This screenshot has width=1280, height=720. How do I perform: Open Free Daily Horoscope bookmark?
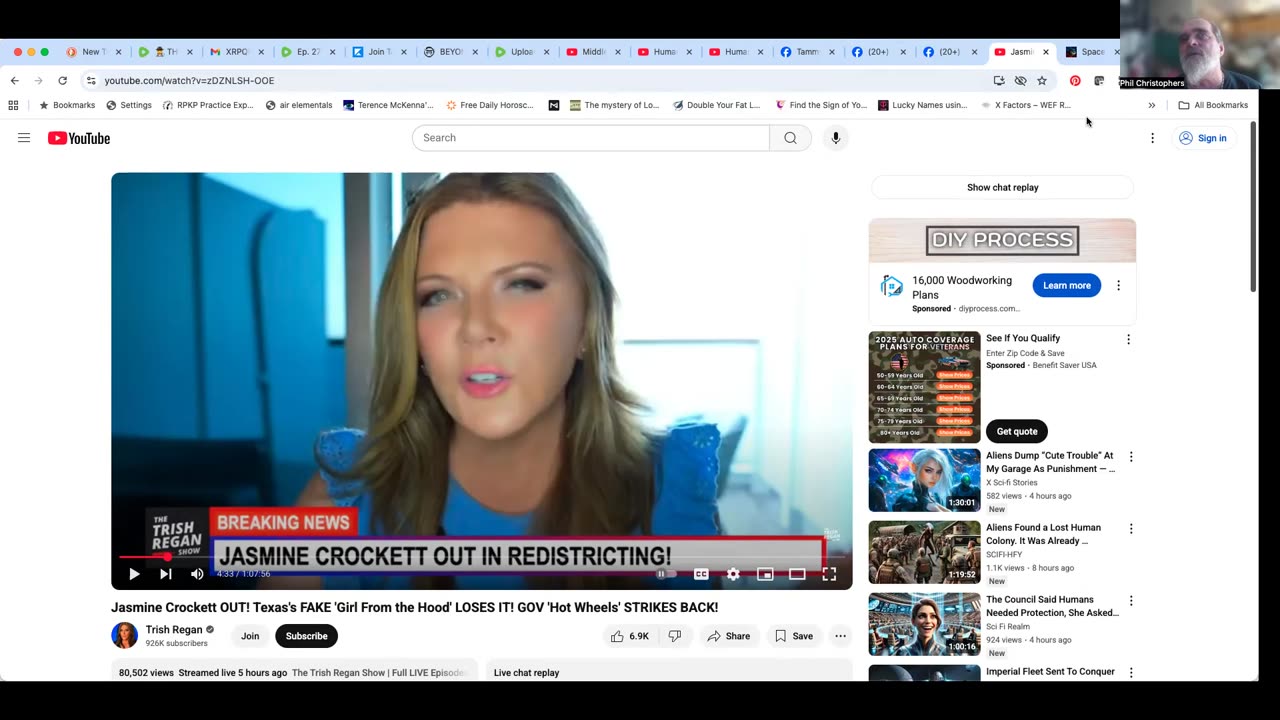[490, 105]
